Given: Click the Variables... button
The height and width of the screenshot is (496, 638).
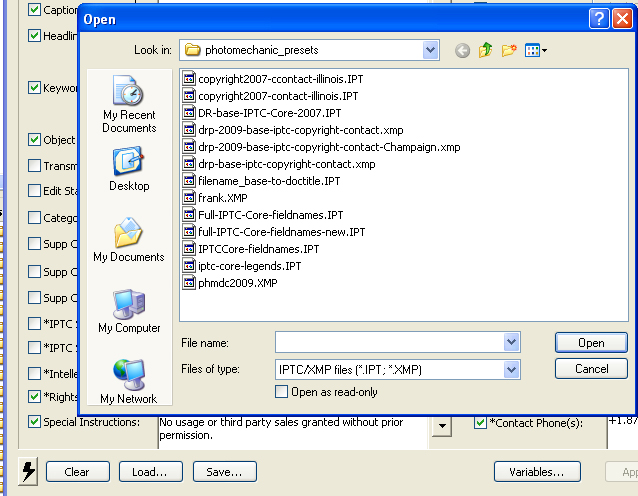Looking at the screenshot, I should coord(539,471).
